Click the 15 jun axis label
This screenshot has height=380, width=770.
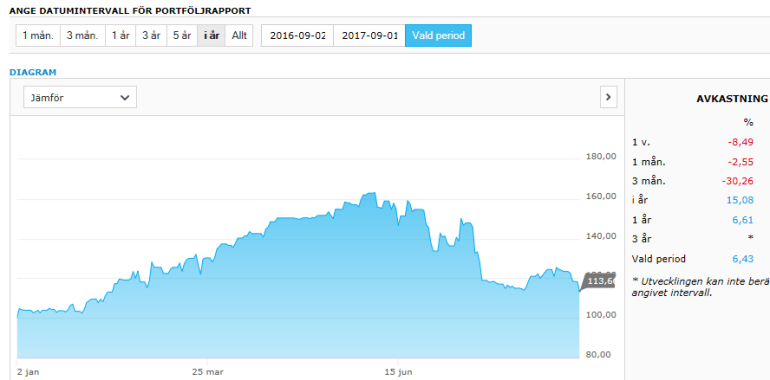click(397, 372)
